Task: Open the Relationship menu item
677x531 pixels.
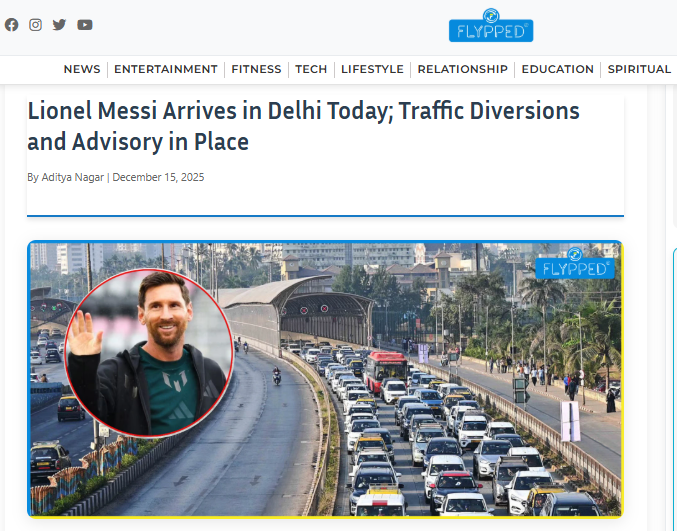Action: click(x=462, y=69)
